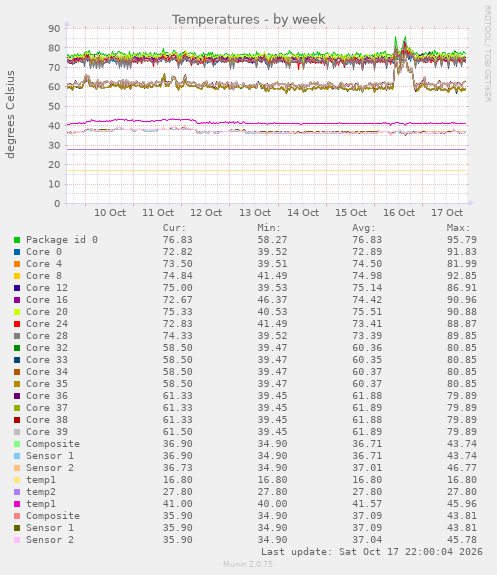Select the 'Core 16' legend label
Image resolution: width=497 pixels, height=575 pixels.
click(x=47, y=300)
